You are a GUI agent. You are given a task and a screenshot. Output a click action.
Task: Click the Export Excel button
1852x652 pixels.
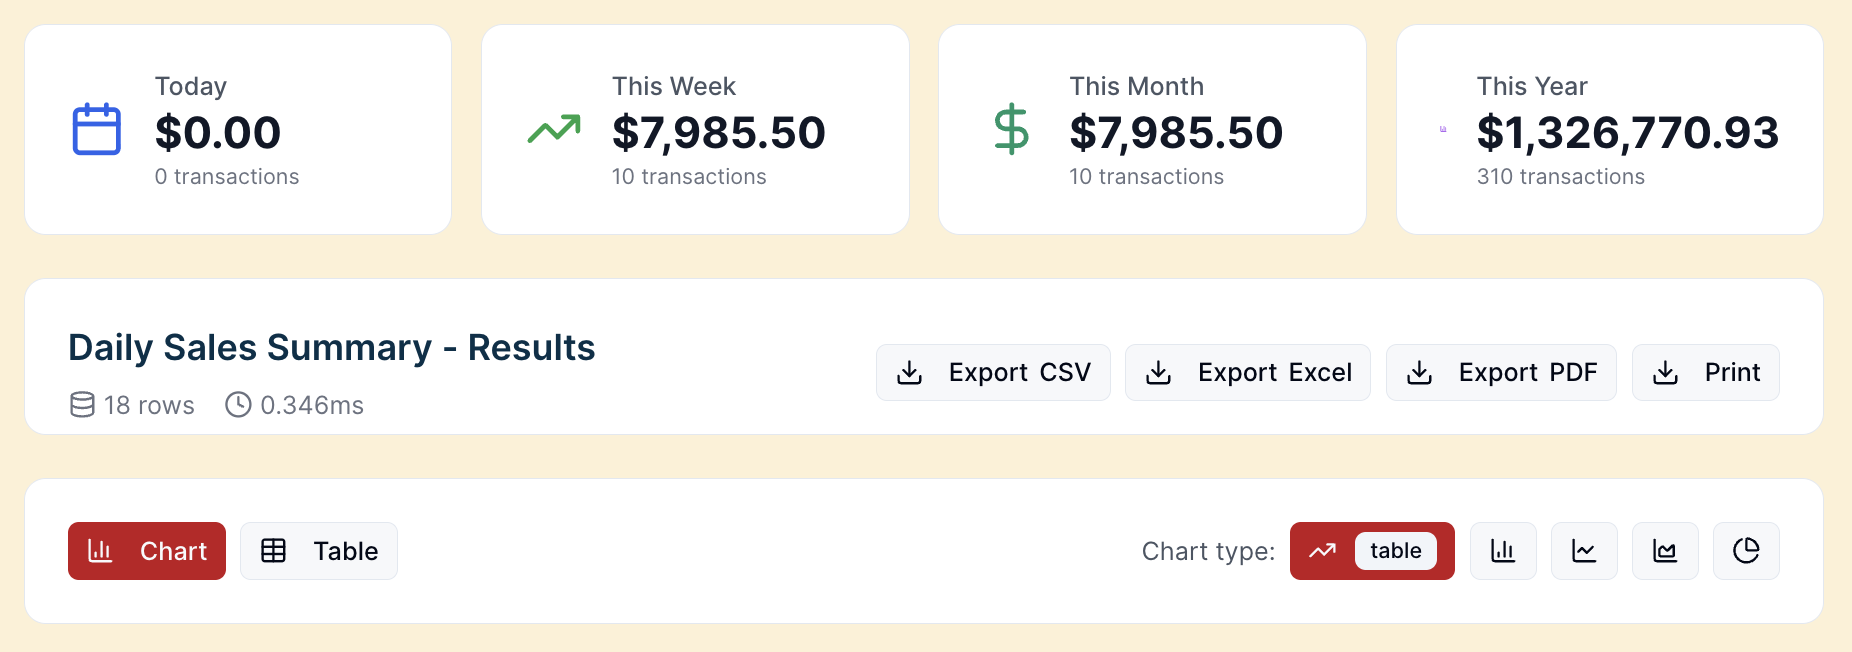[x=1247, y=373]
